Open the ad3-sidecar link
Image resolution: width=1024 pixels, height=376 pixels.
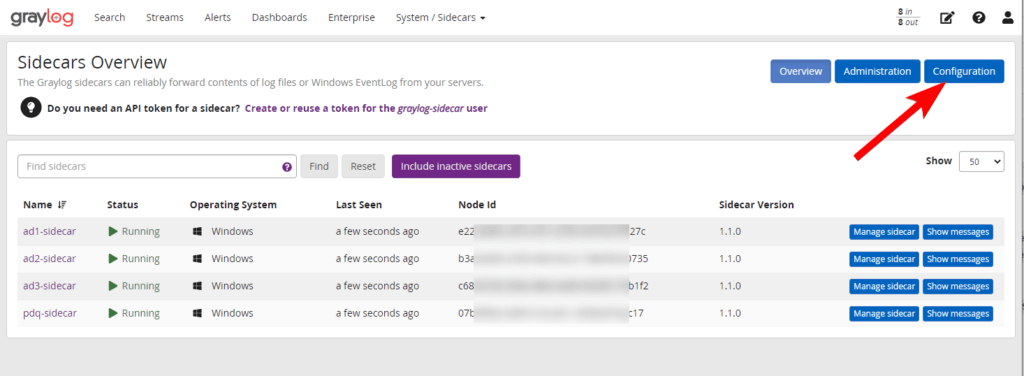click(50, 286)
